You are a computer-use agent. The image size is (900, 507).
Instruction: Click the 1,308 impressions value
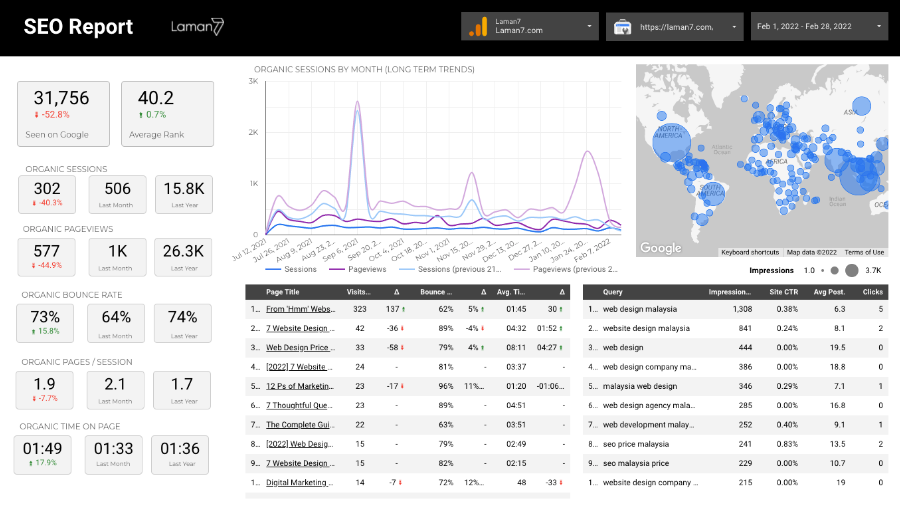[x=742, y=309]
